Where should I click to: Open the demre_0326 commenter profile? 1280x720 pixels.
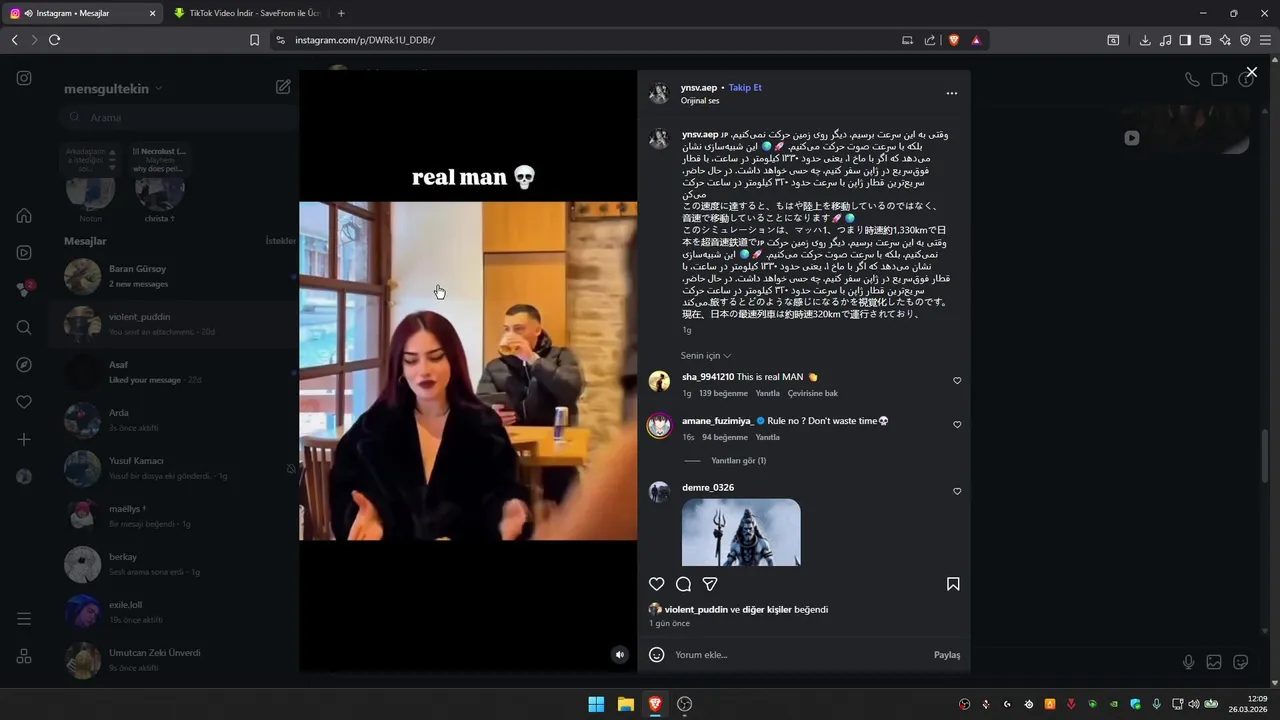click(x=708, y=488)
